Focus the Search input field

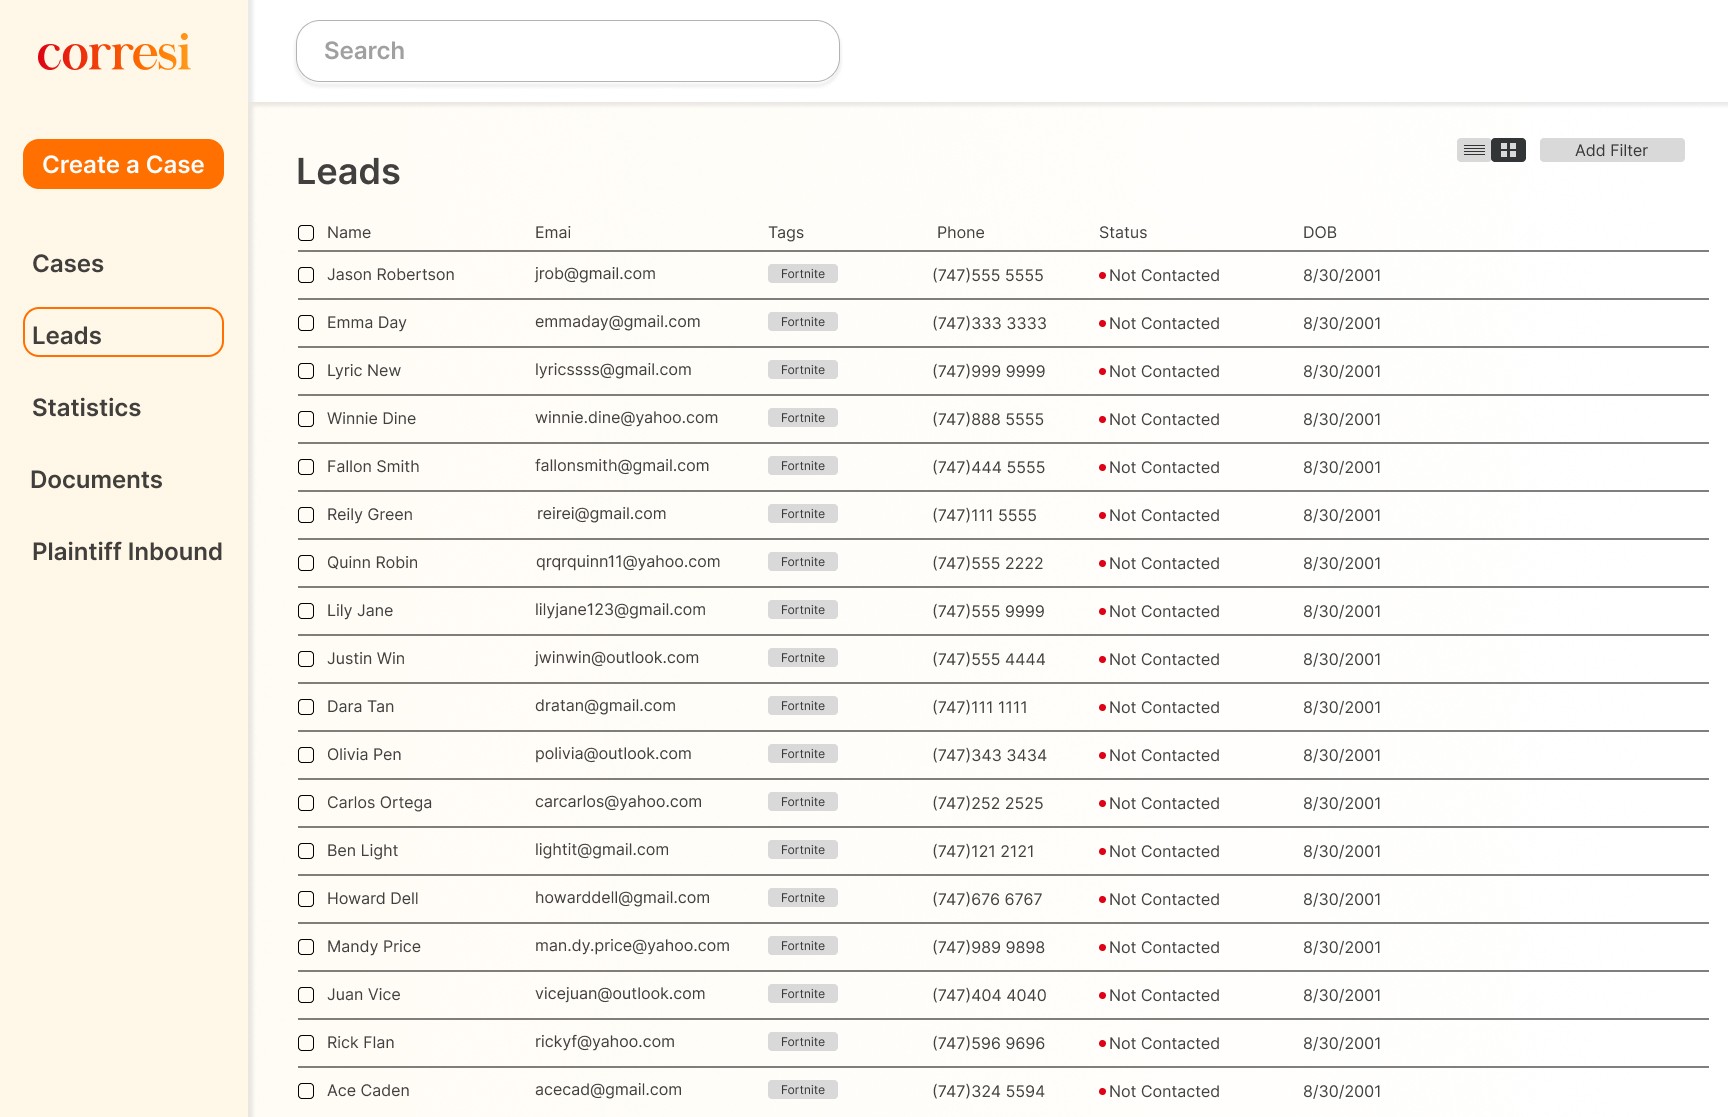coord(568,51)
